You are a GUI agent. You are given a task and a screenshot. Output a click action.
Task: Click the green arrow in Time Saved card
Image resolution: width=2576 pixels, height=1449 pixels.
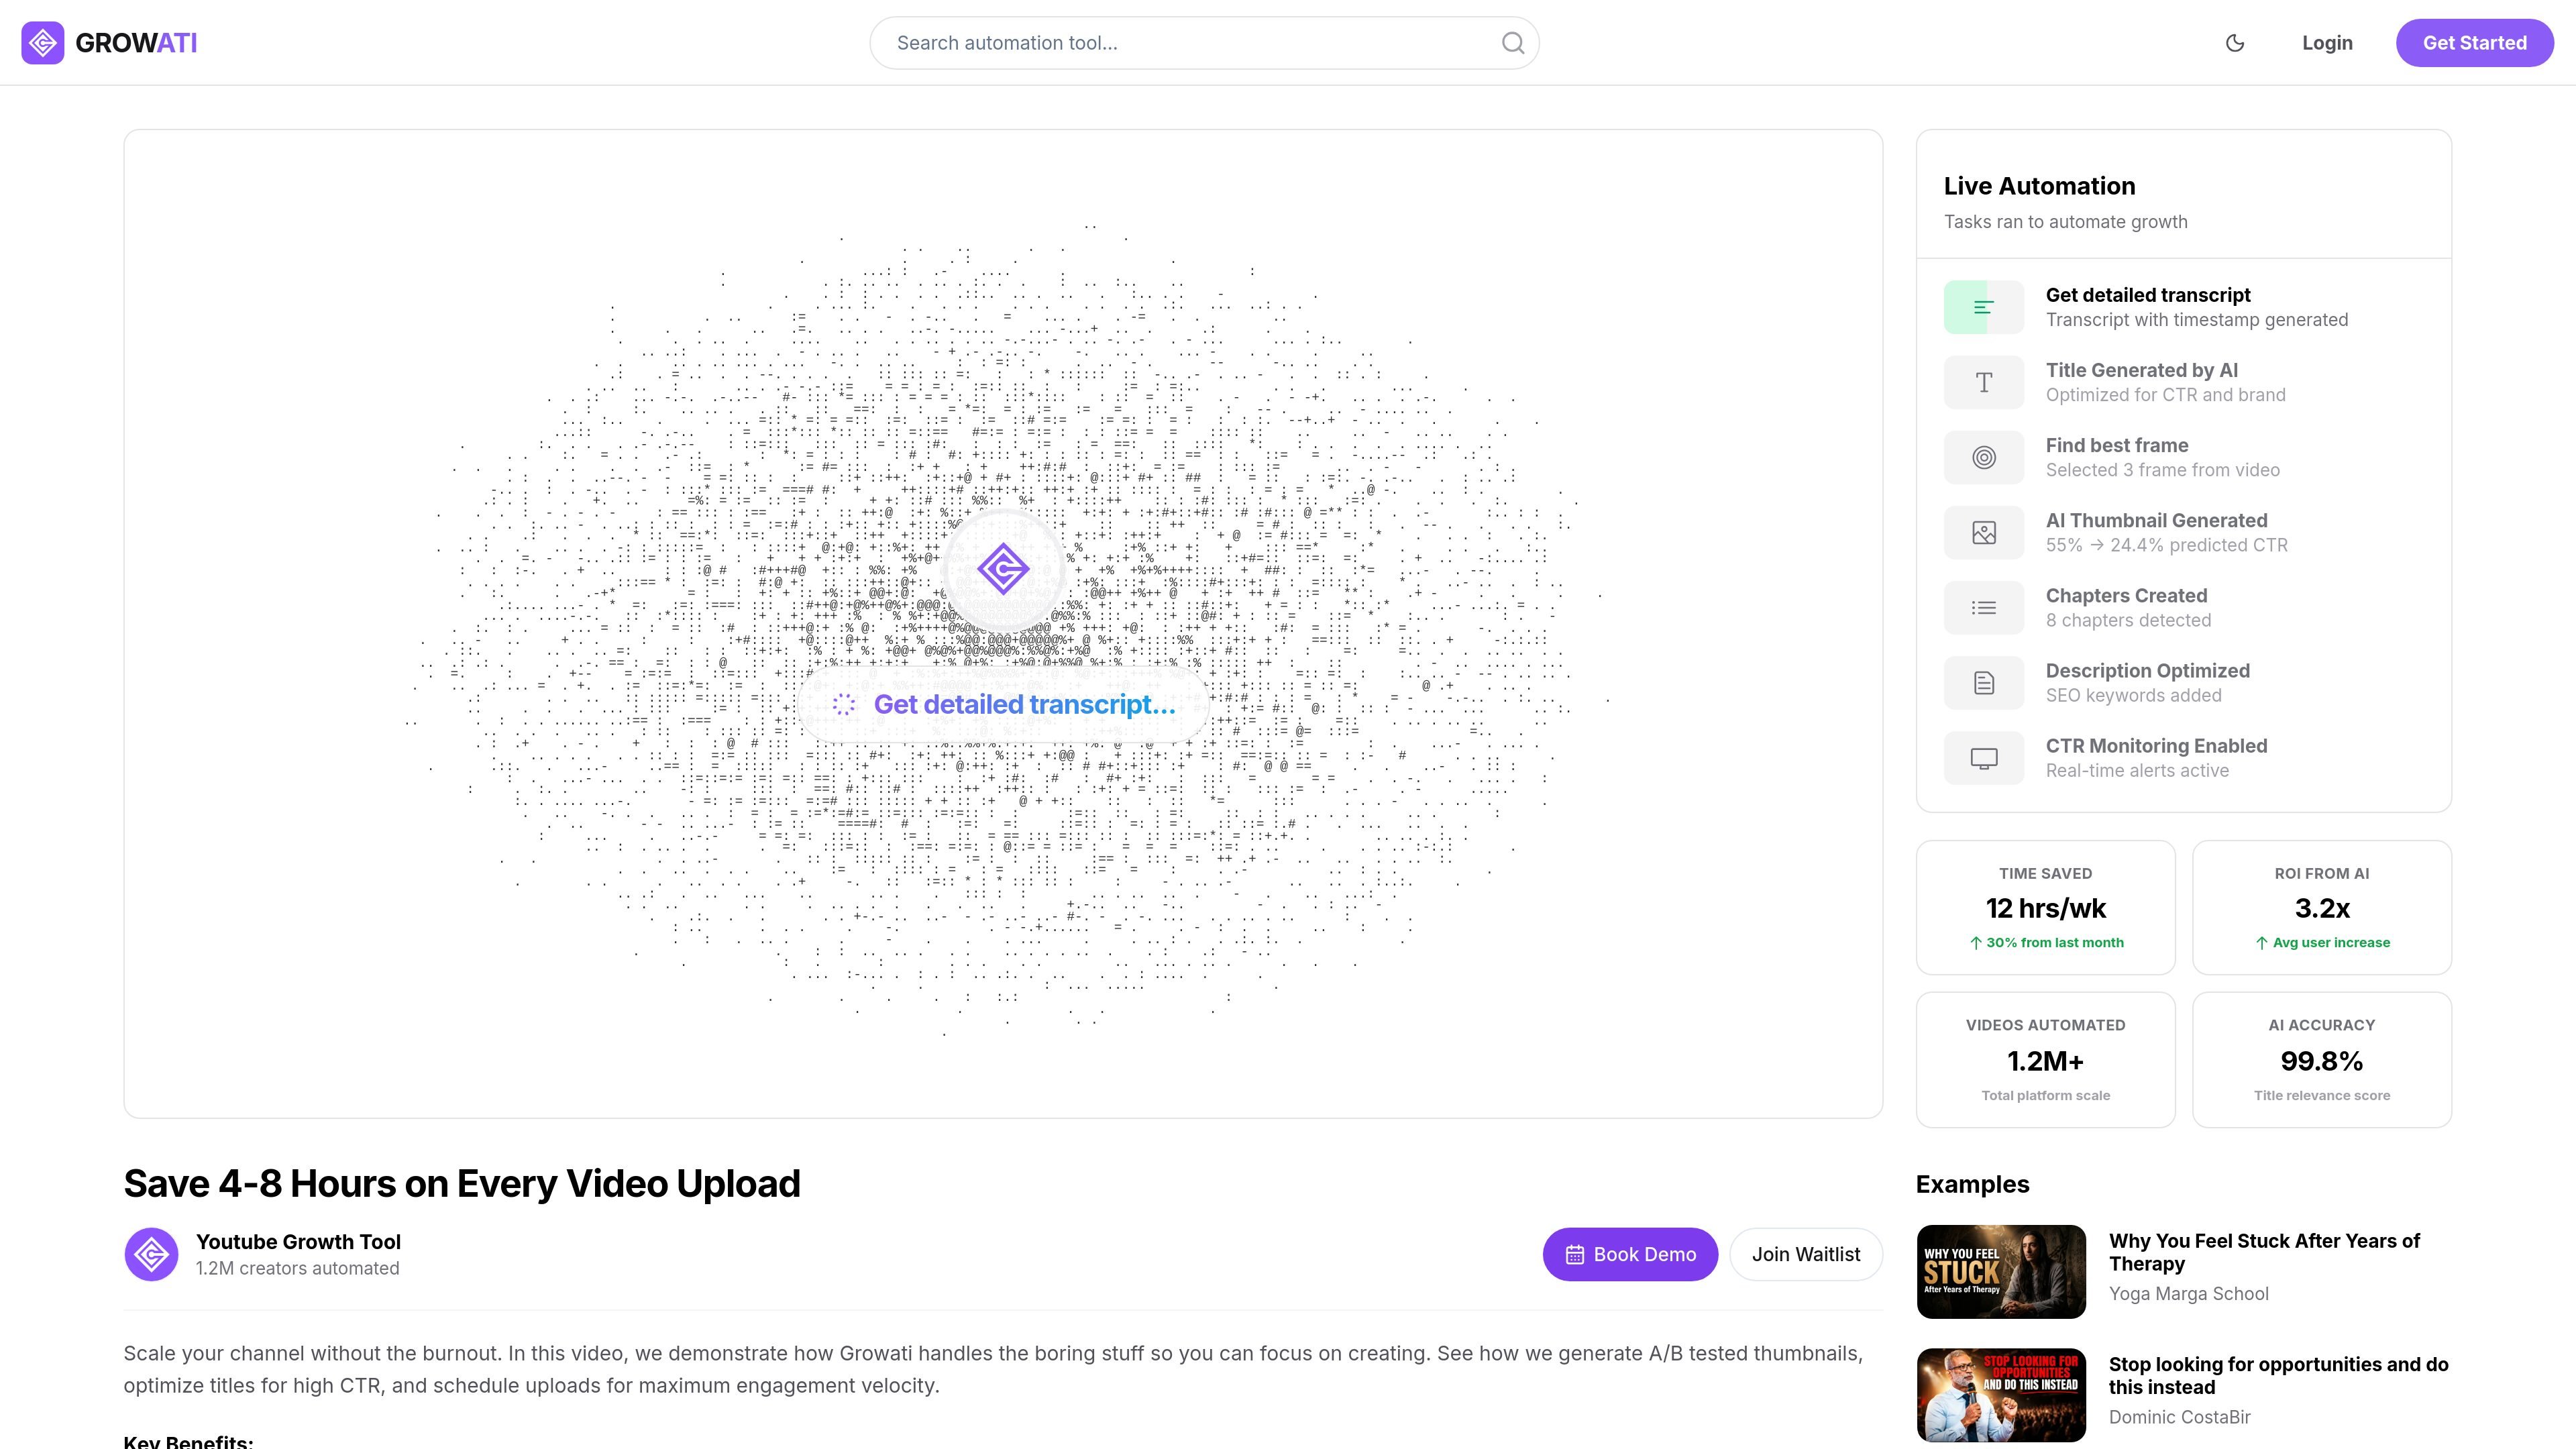1976,943
